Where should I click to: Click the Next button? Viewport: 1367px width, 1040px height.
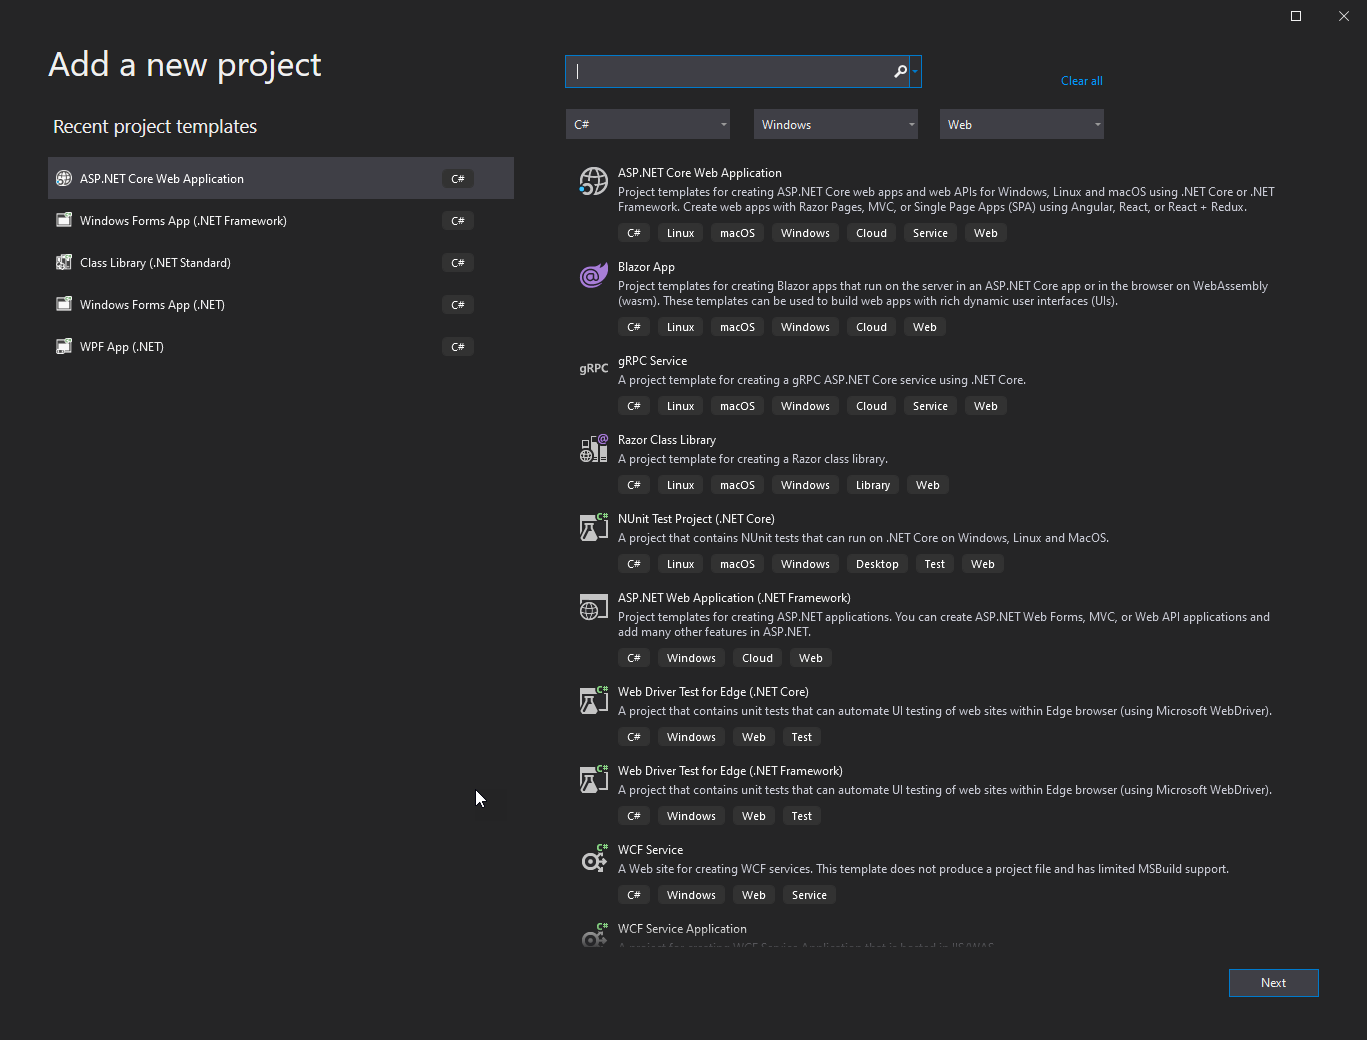(x=1274, y=983)
